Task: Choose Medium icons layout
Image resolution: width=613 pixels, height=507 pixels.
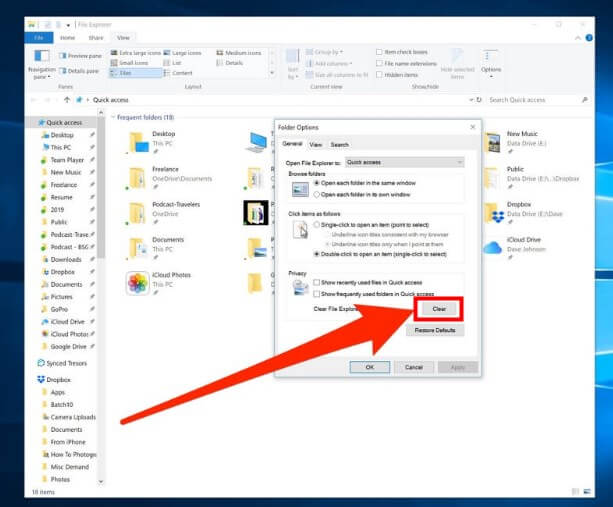Action: 238,53
